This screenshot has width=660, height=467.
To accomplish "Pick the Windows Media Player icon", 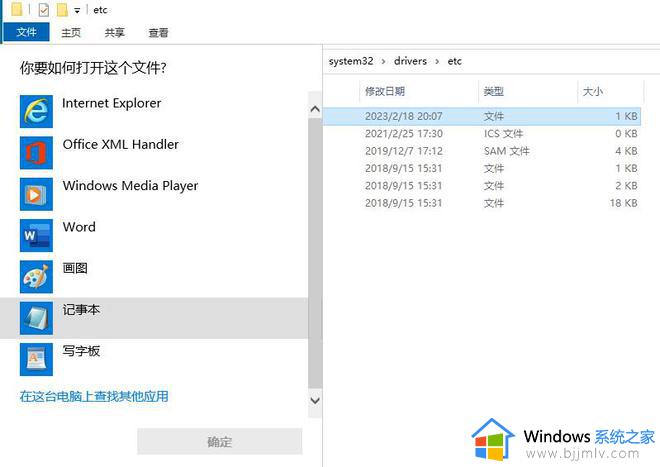I will point(36,194).
